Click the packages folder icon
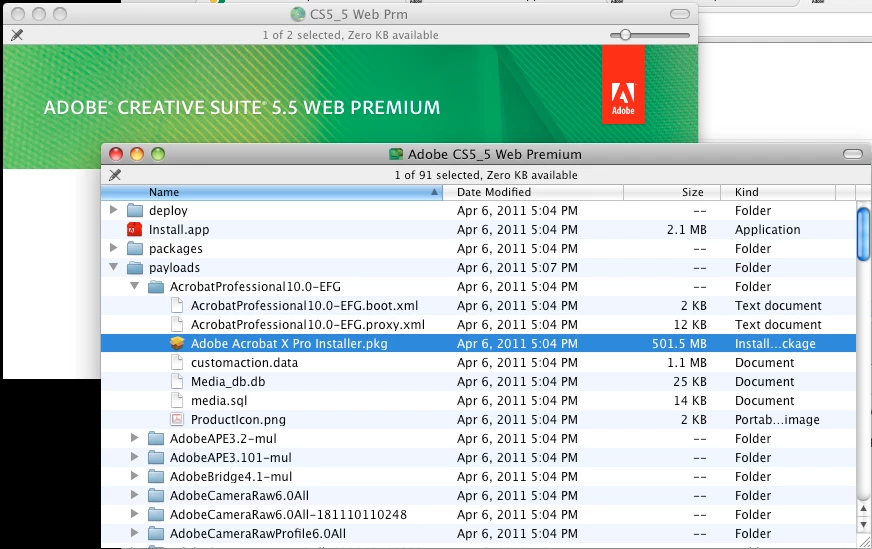This screenshot has width=872, height=549. [135, 248]
